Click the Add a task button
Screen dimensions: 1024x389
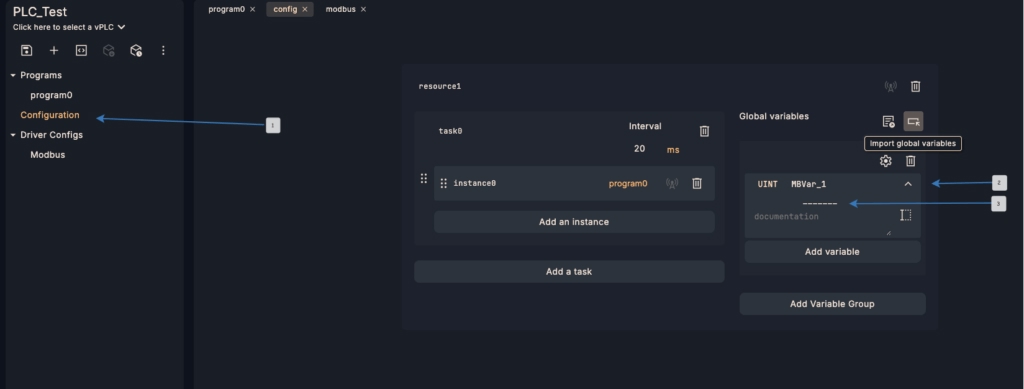tap(569, 272)
